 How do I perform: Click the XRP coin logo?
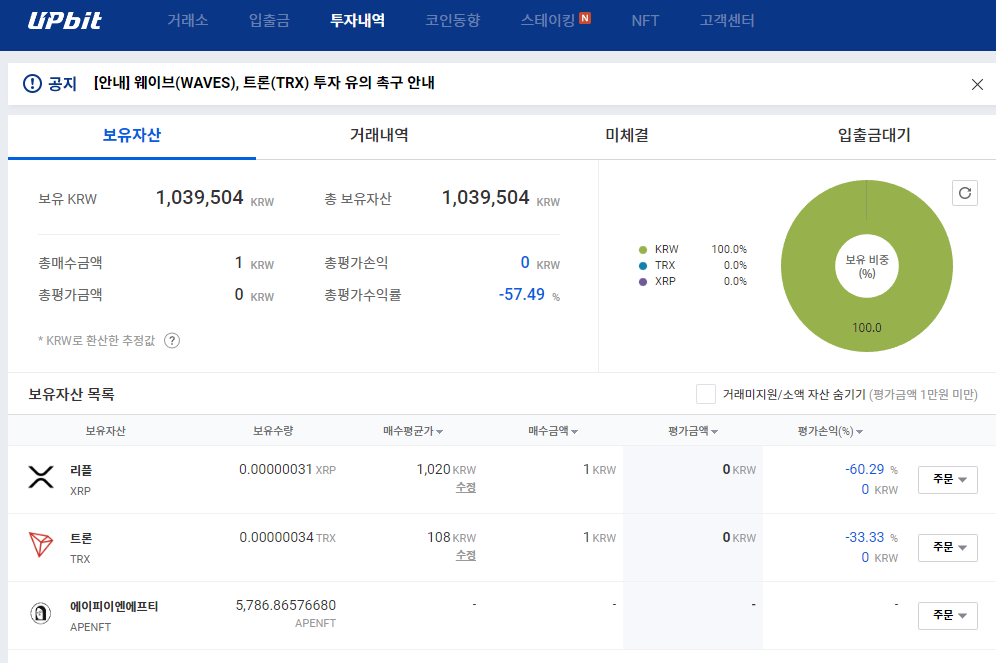pos(41,477)
